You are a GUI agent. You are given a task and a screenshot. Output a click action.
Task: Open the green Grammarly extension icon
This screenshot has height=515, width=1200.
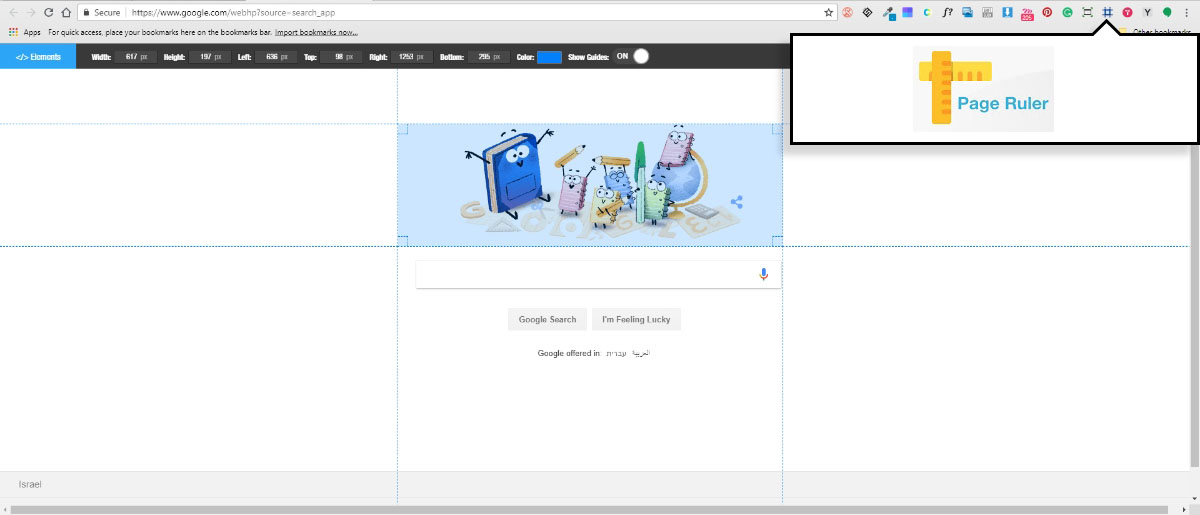click(x=1067, y=13)
